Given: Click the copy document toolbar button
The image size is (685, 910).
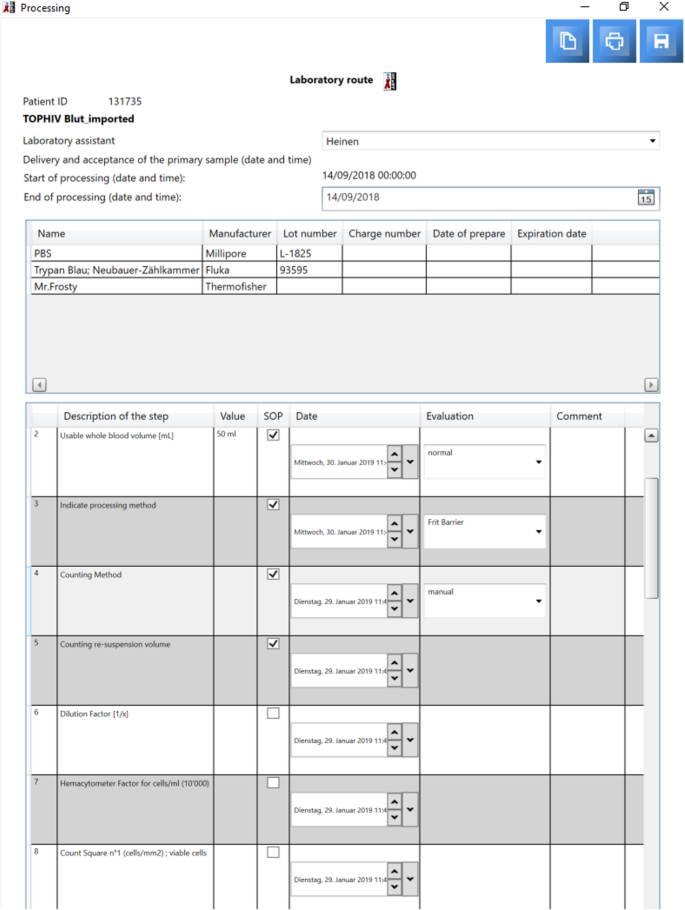Looking at the screenshot, I should (x=567, y=41).
